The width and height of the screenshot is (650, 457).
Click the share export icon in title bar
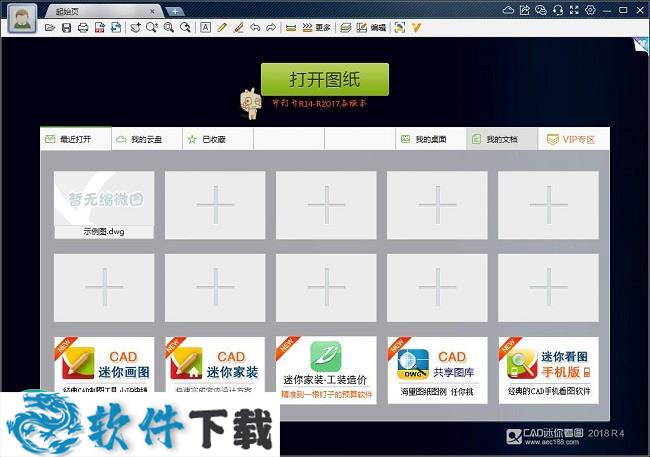click(524, 10)
